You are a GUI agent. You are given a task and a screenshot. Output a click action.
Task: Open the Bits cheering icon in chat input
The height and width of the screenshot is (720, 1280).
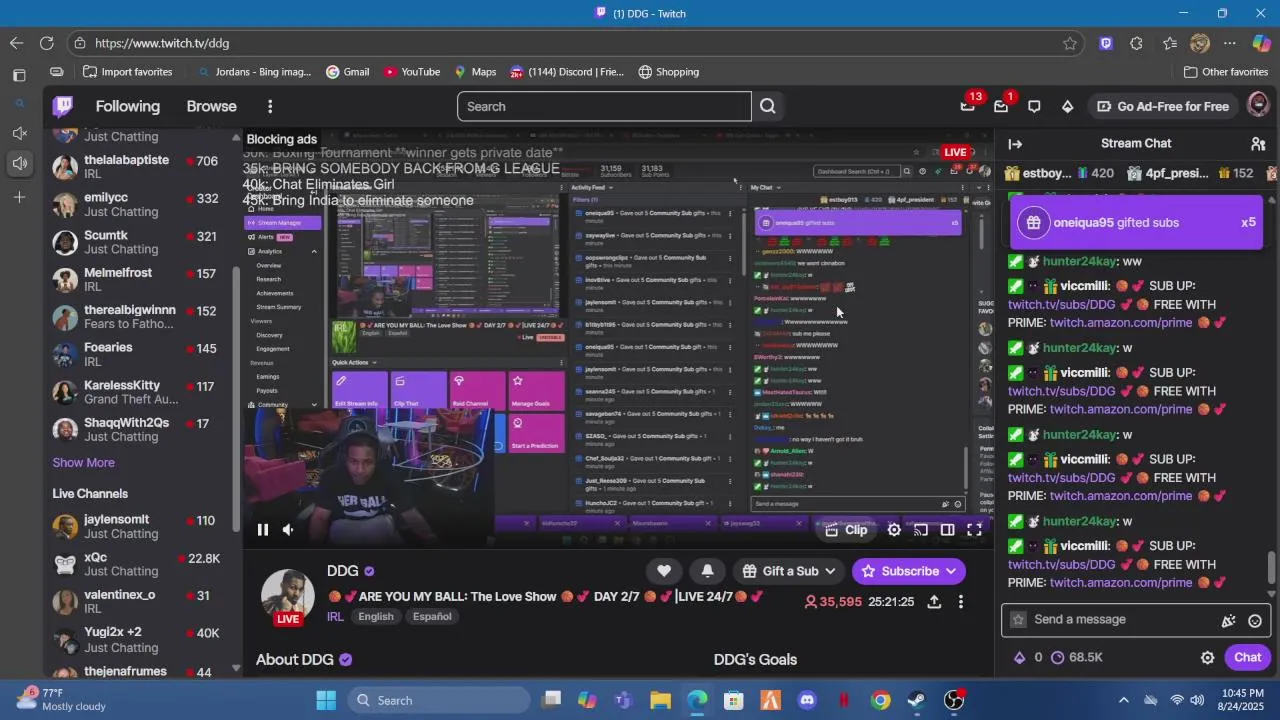(x=1228, y=620)
